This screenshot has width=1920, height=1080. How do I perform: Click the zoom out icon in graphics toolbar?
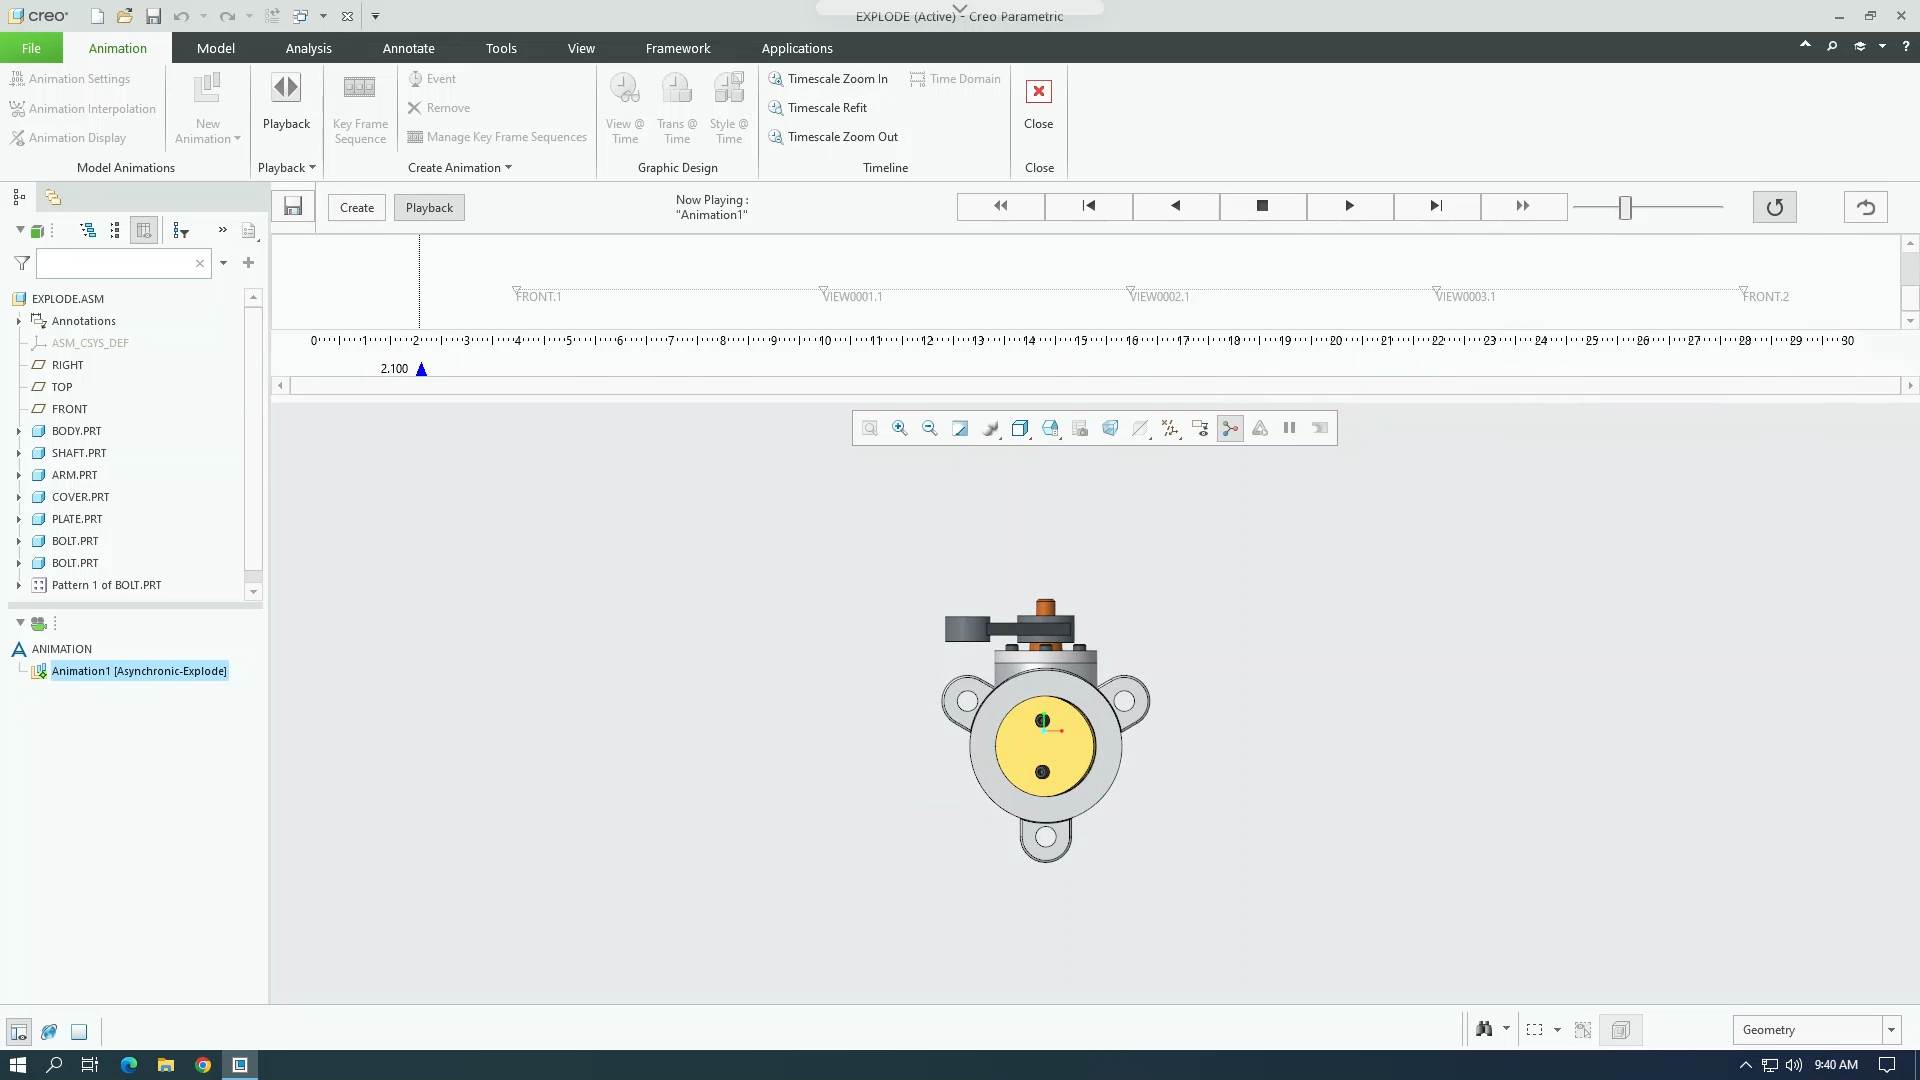click(929, 428)
